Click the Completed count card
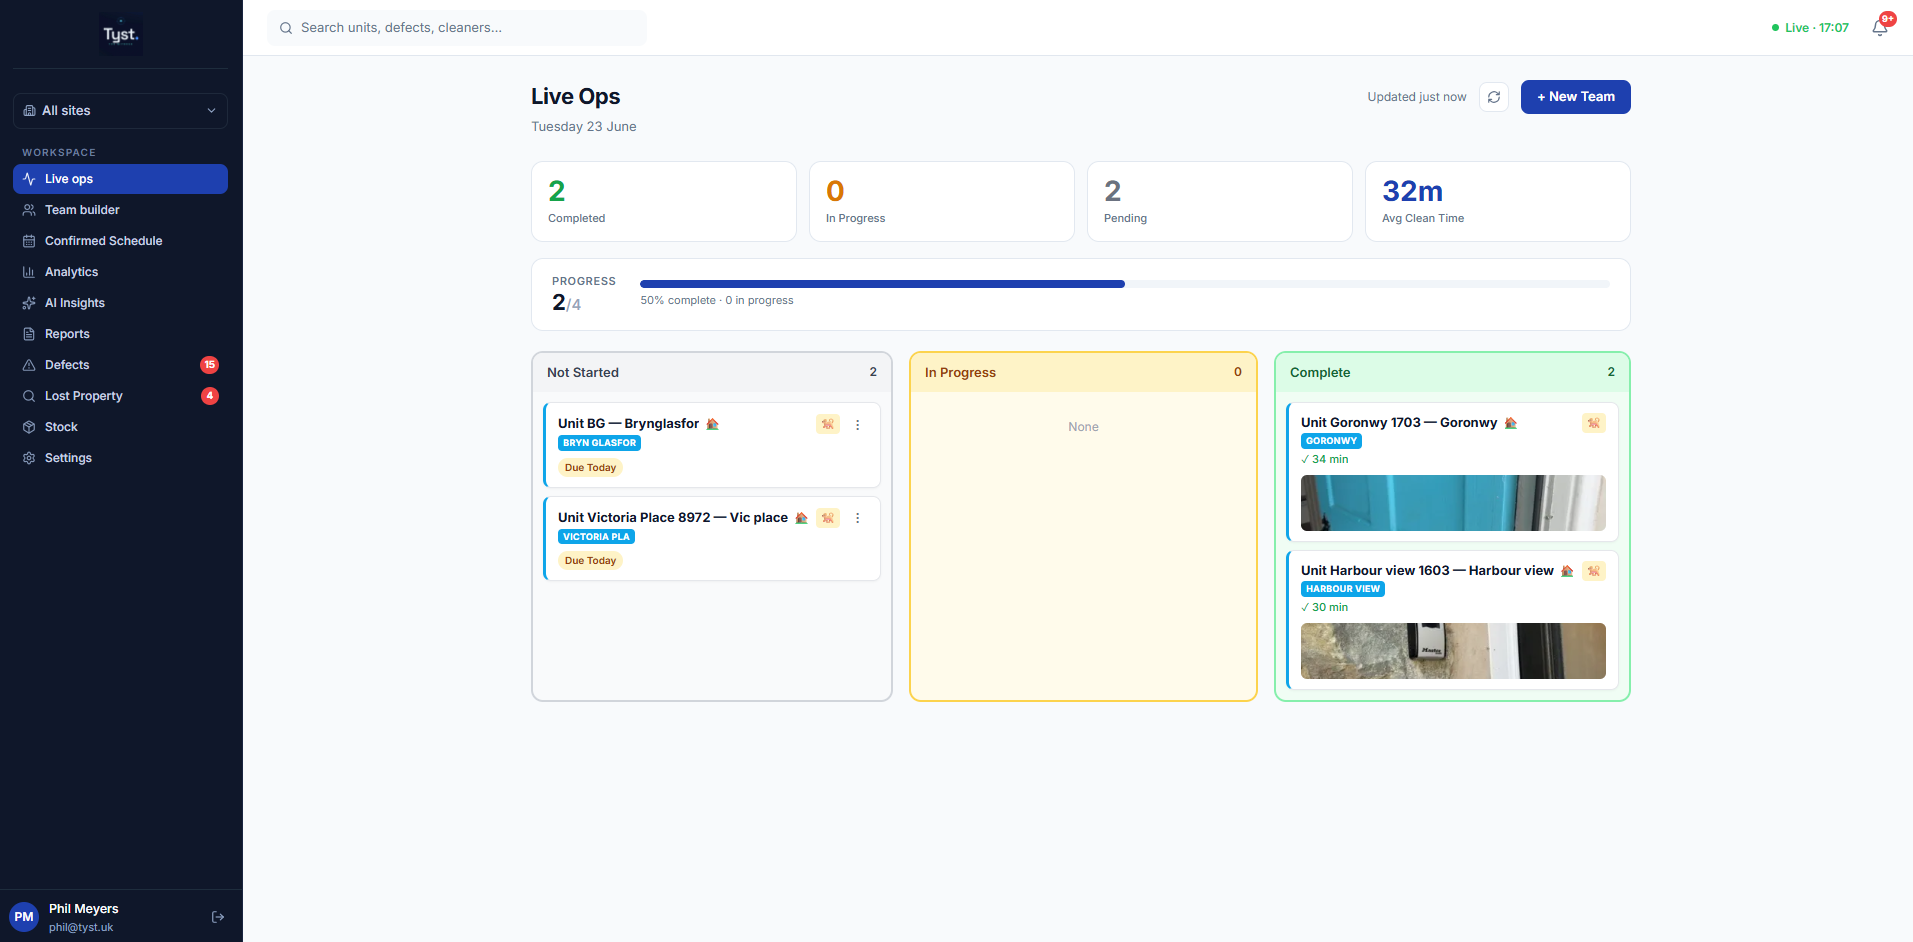 664,202
